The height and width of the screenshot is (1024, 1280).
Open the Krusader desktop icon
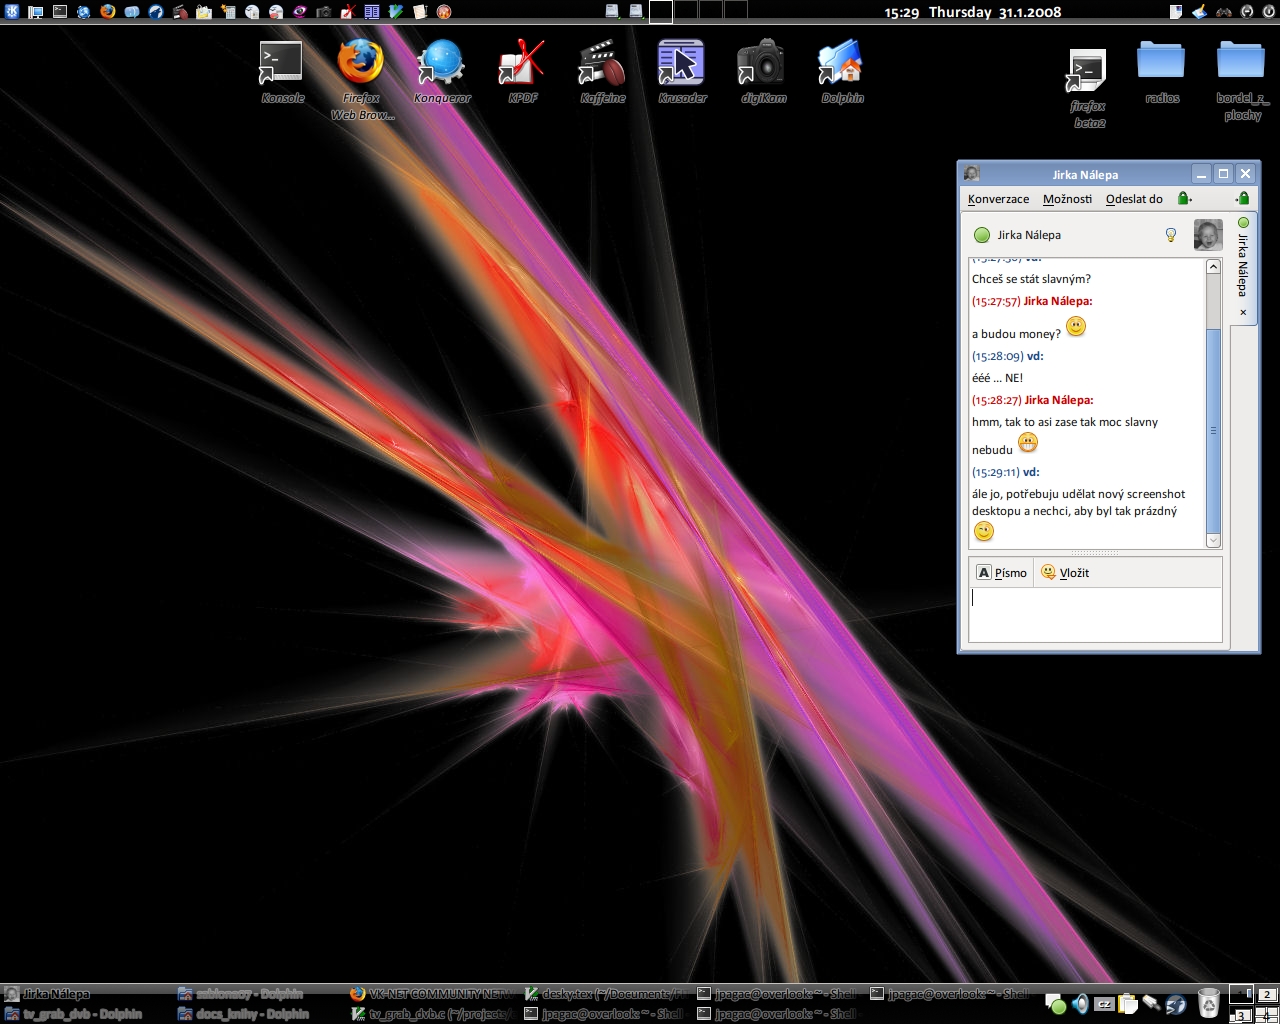point(682,70)
